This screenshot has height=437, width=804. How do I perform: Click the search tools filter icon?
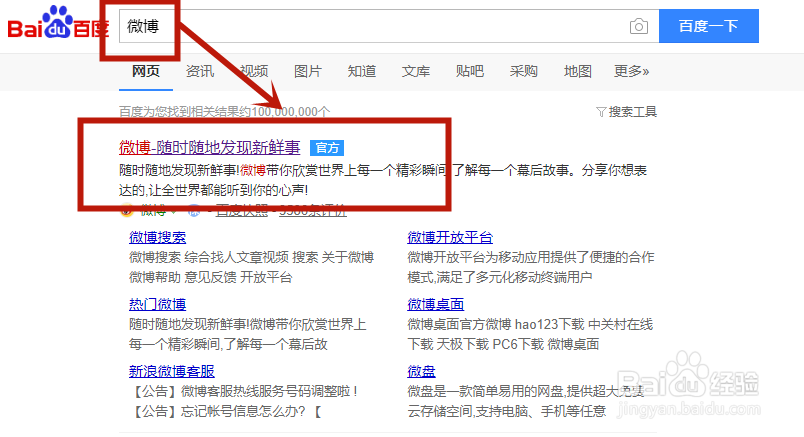tap(601, 112)
